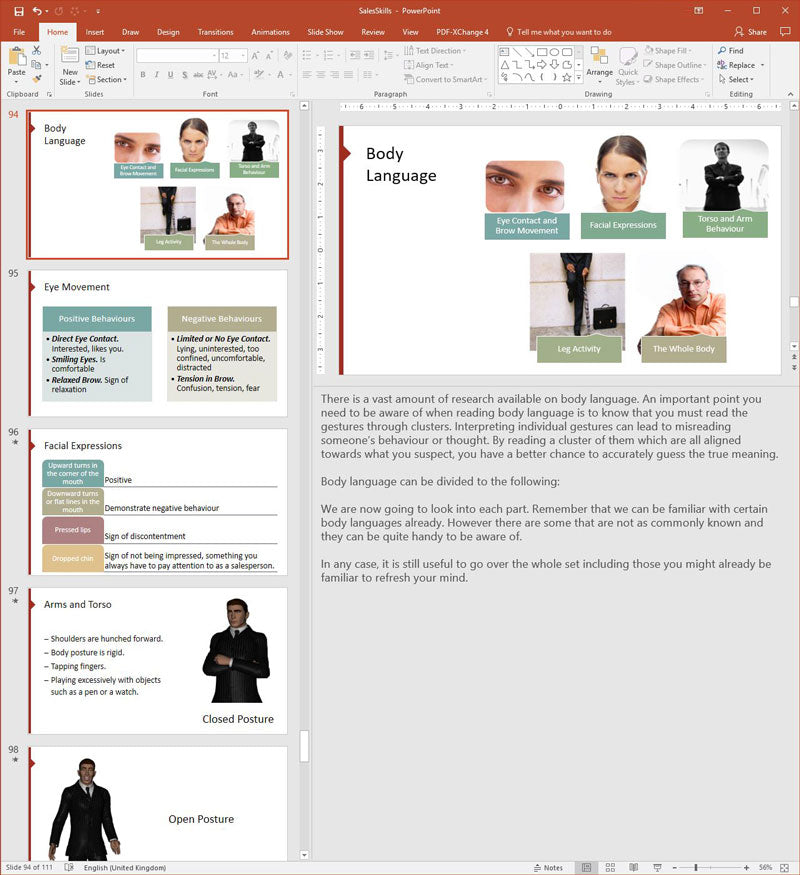
Task: Open the comments pane icon
Action: 785,32
